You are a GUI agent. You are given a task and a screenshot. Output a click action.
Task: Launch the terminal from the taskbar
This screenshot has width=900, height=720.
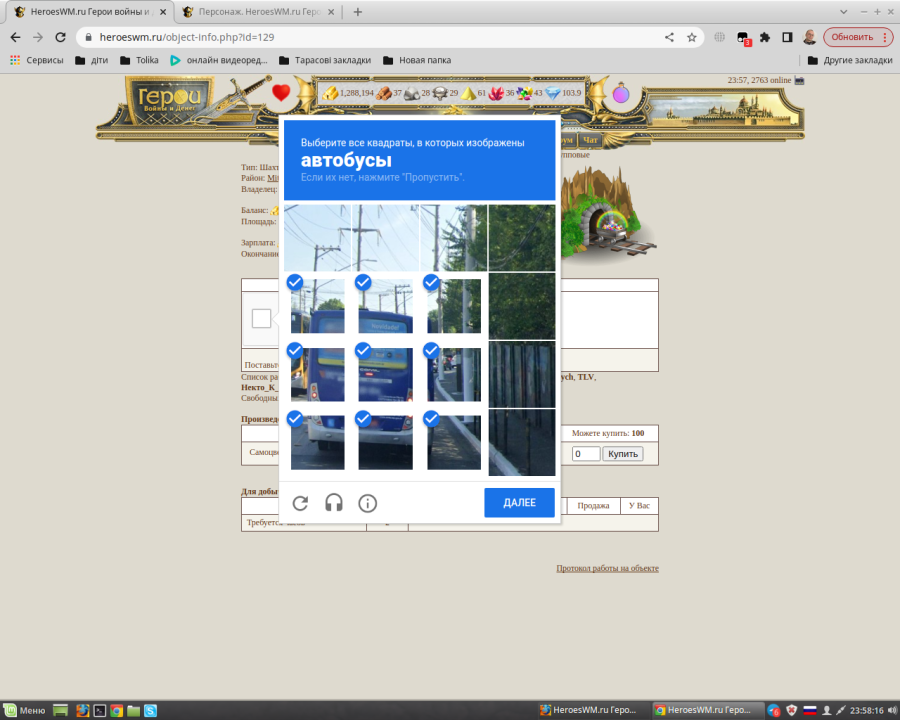point(99,710)
